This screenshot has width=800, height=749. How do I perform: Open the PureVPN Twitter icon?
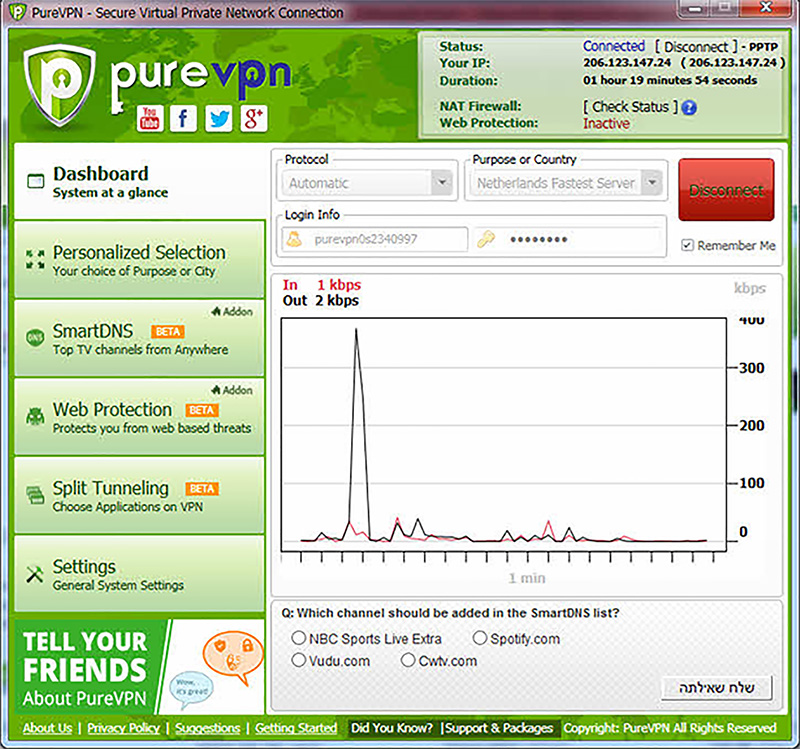pyautogui.click(x=219, y=118)
